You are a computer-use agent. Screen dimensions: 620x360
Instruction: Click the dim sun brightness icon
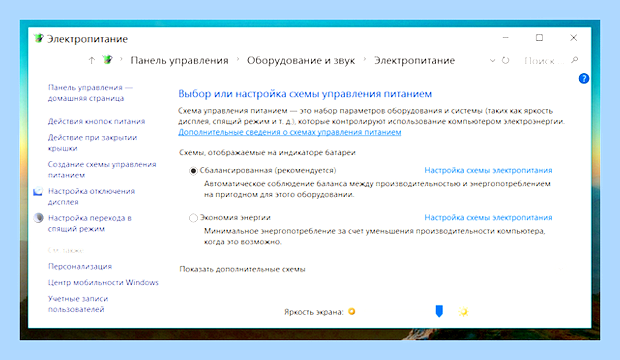pos(352,312)
